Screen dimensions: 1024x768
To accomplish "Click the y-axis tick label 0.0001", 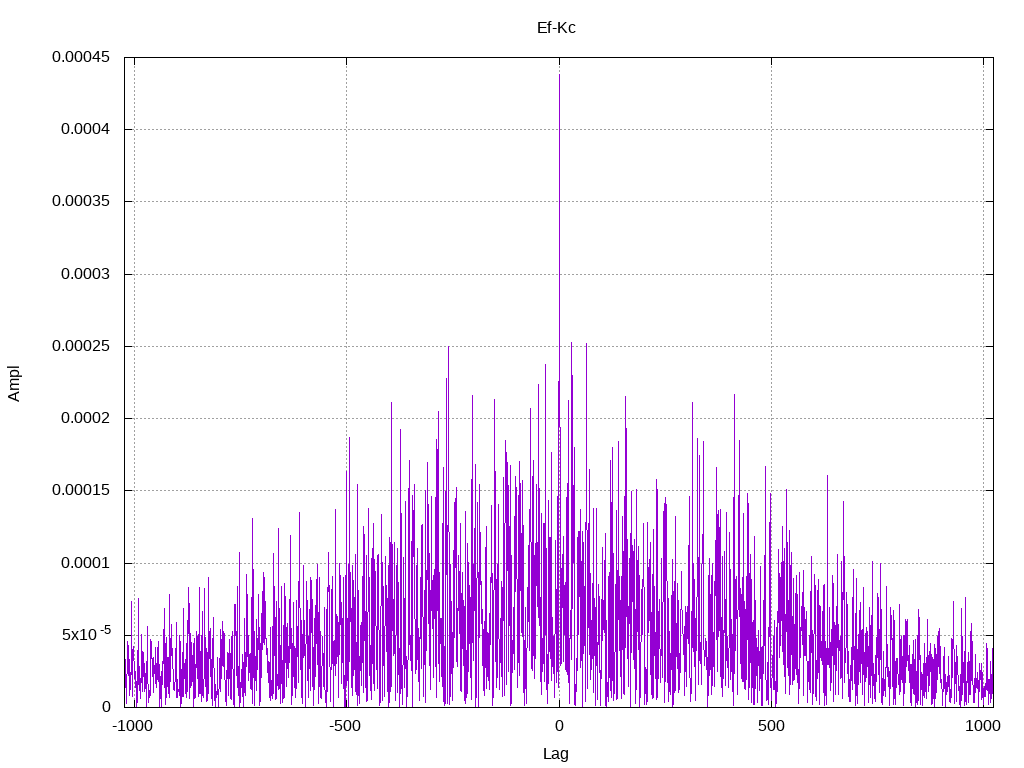I will pos(86,563).
